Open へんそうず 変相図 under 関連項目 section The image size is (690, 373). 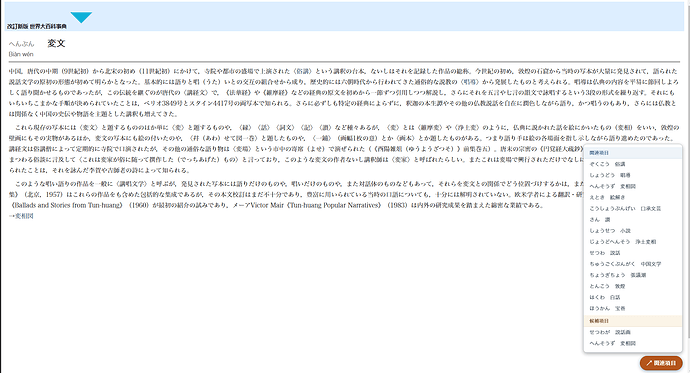613,186
